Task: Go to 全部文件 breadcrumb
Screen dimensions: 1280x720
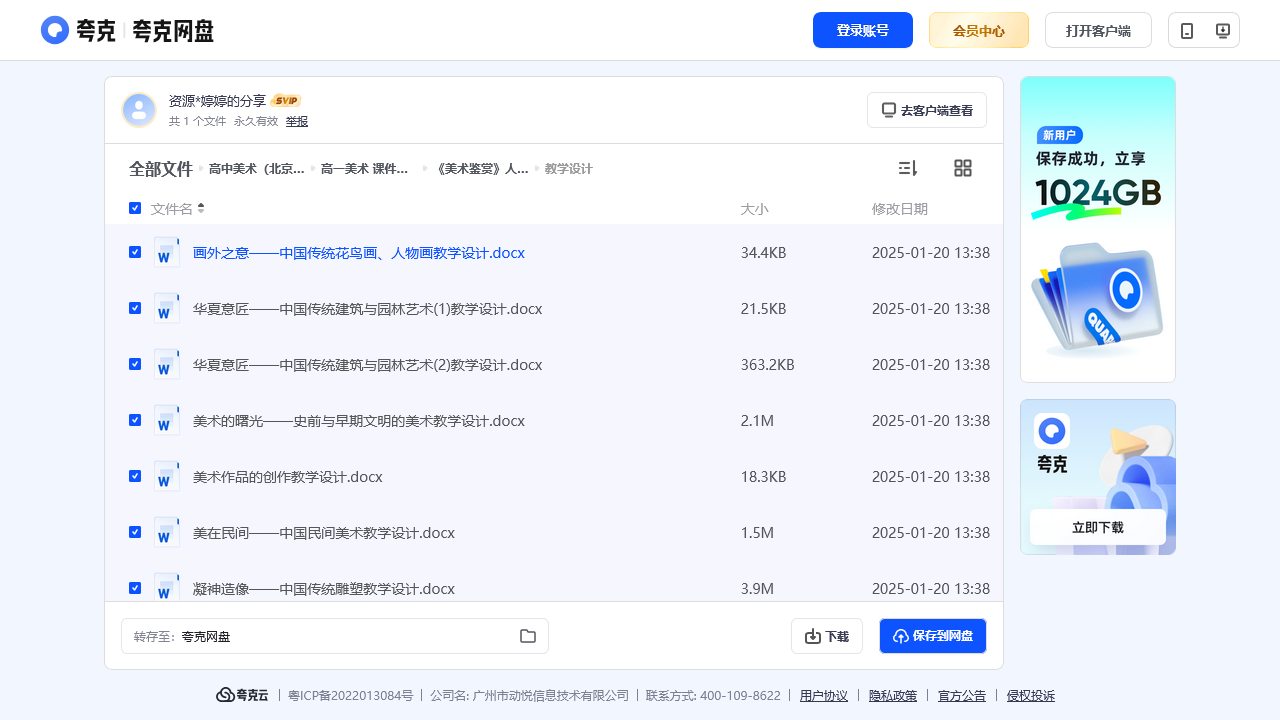Action: tap(160, 169)
